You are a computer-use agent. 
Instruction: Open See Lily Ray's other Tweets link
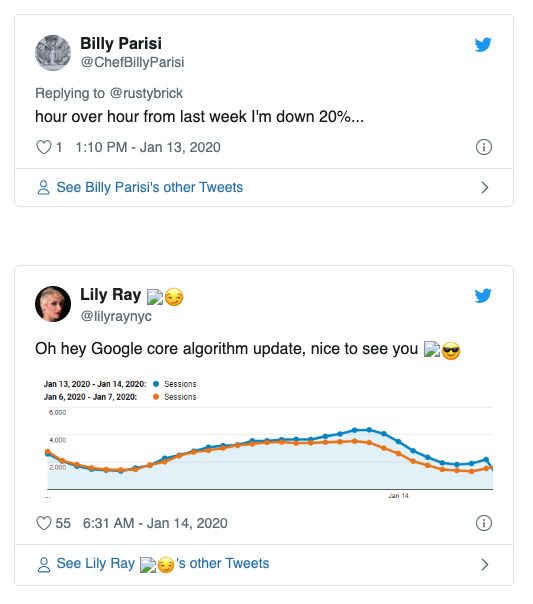point(163,564)
